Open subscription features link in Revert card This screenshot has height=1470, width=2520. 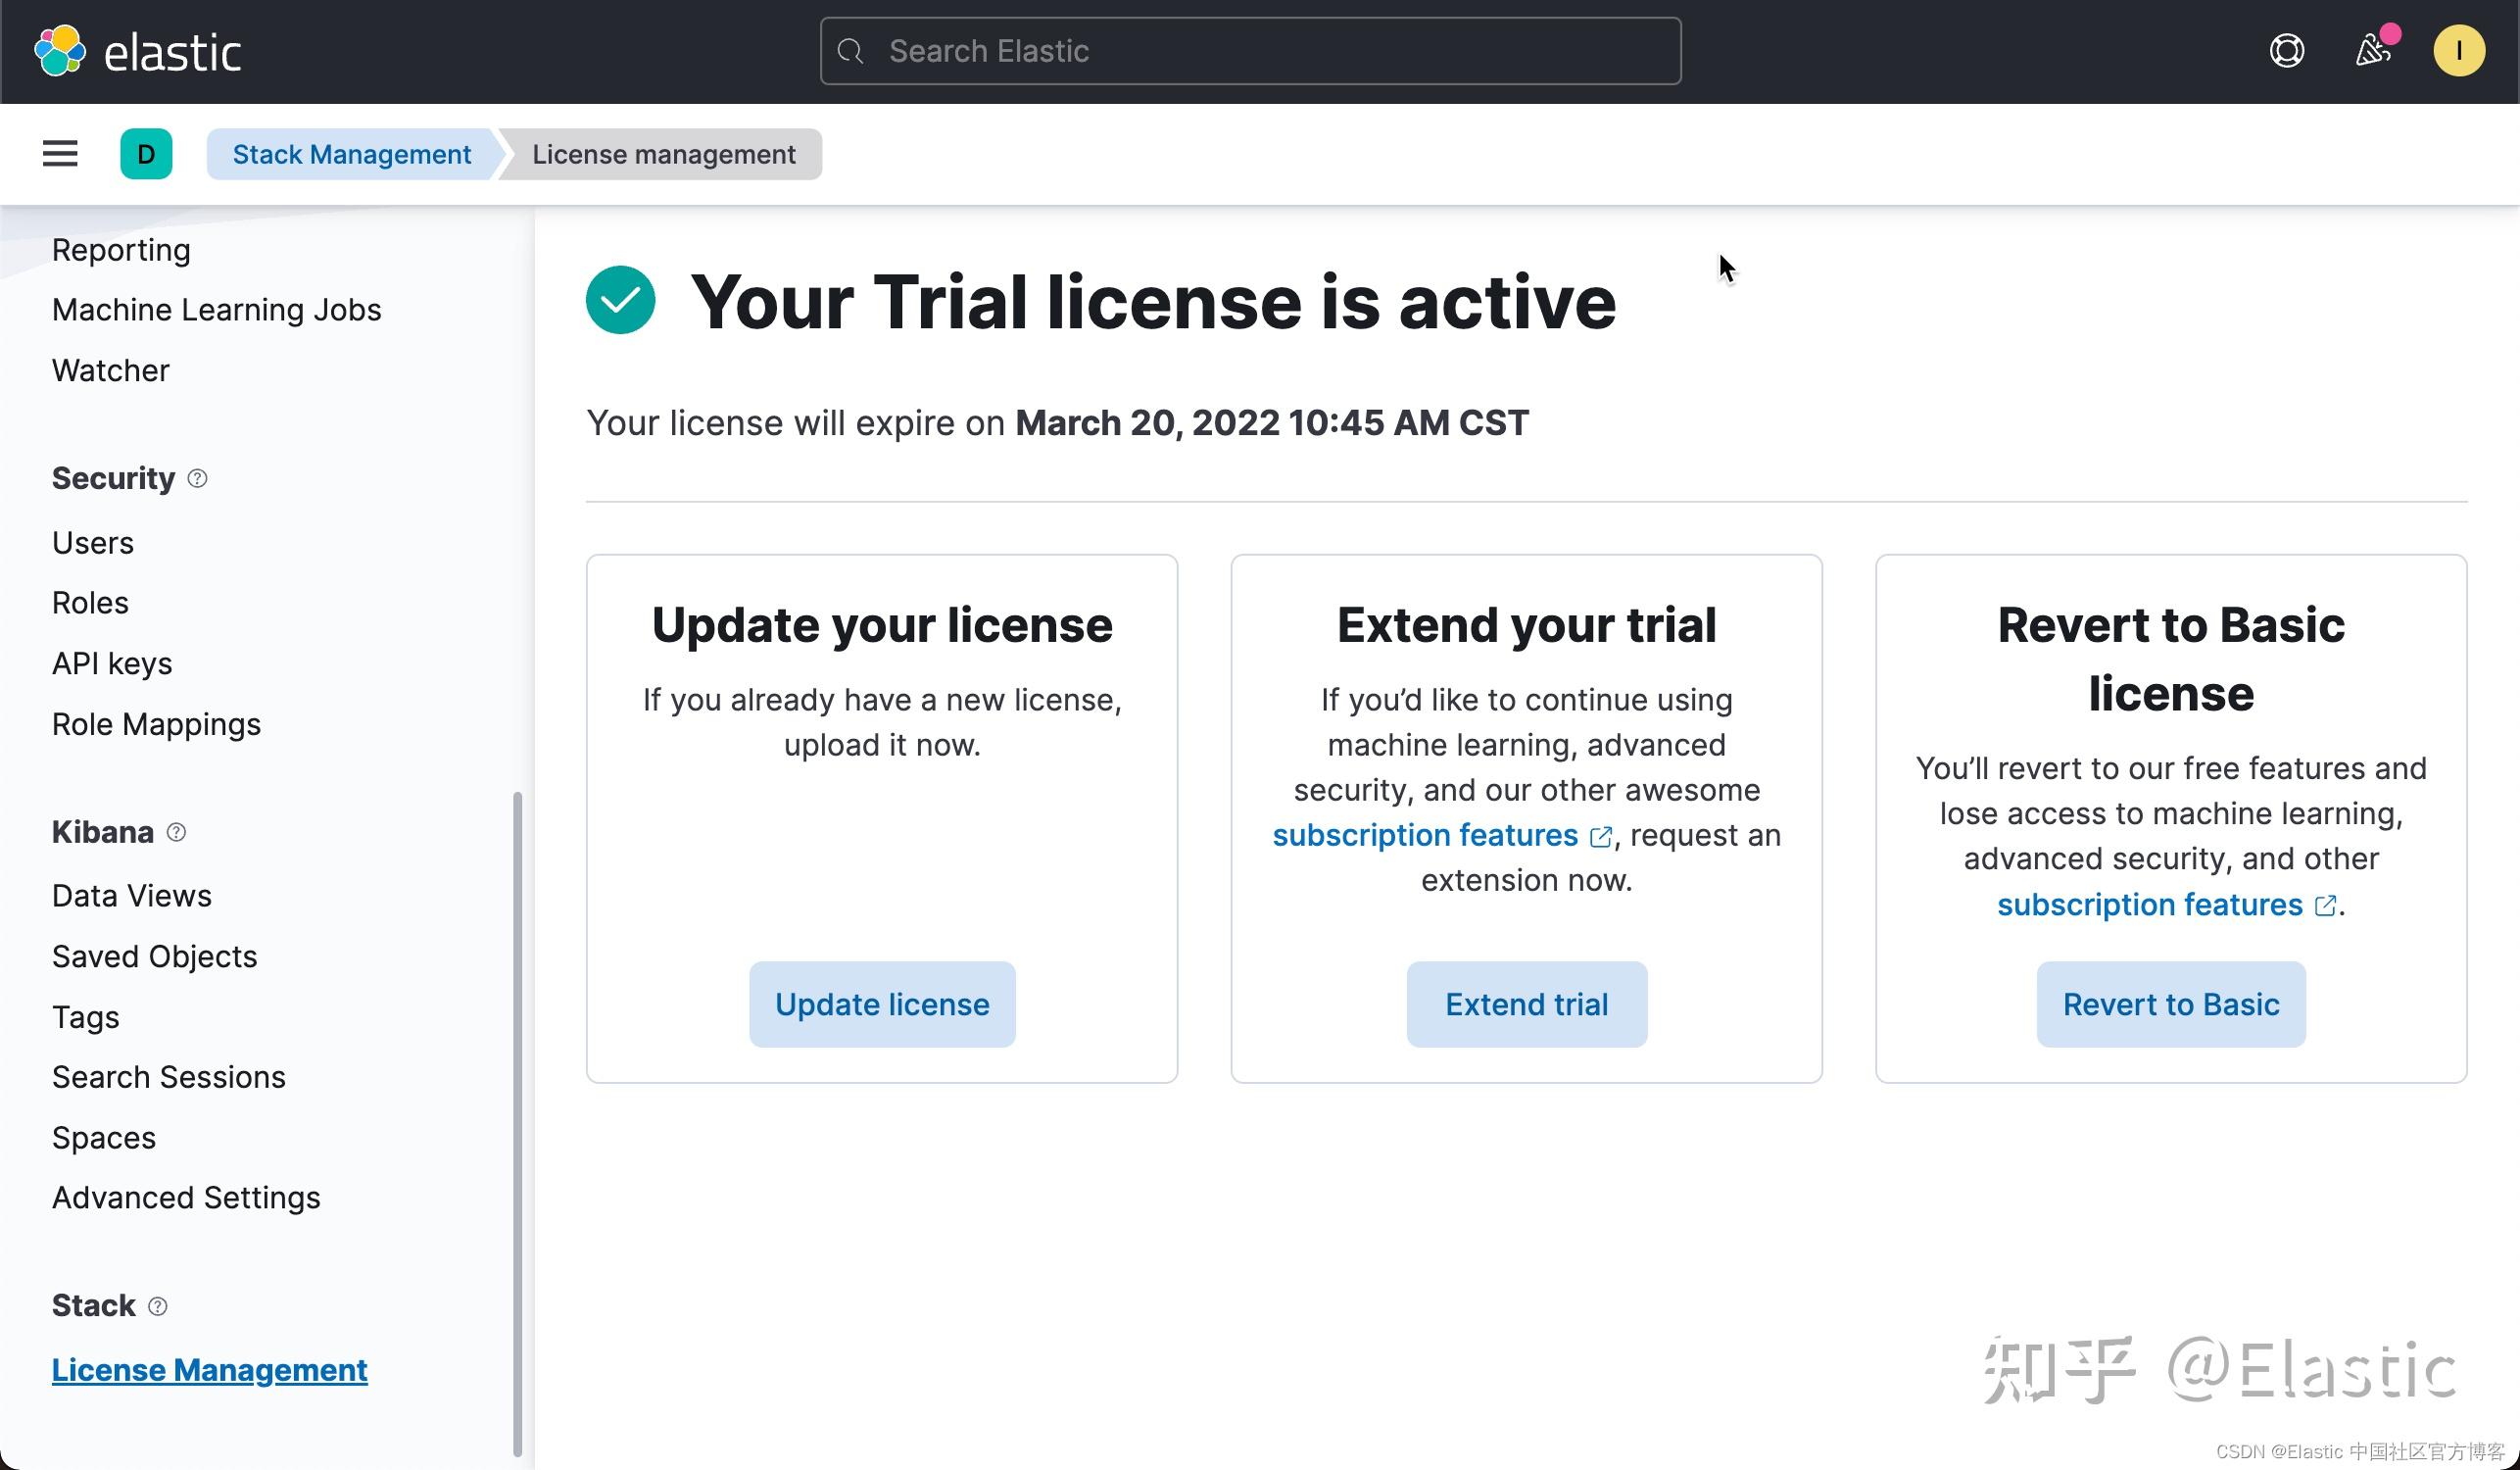[x=2149, y=904]
